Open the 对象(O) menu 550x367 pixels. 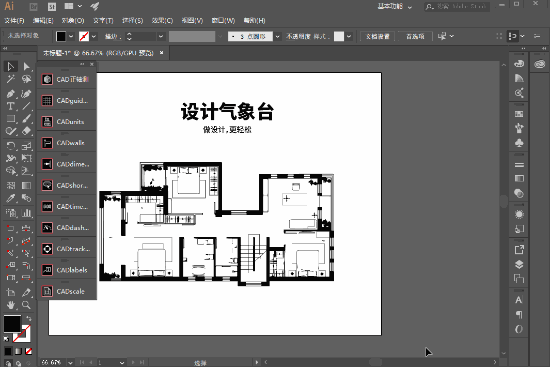pyautogui.click(x=73, y=21)
